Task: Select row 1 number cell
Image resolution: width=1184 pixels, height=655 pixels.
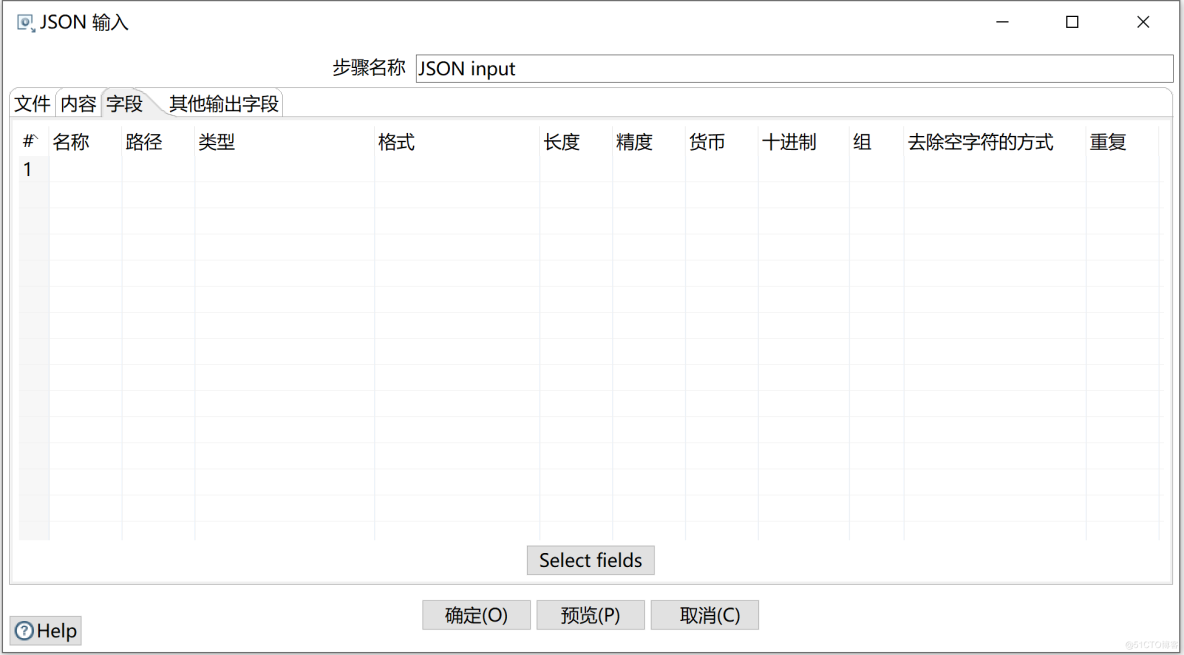Action: tap(29, 170)
